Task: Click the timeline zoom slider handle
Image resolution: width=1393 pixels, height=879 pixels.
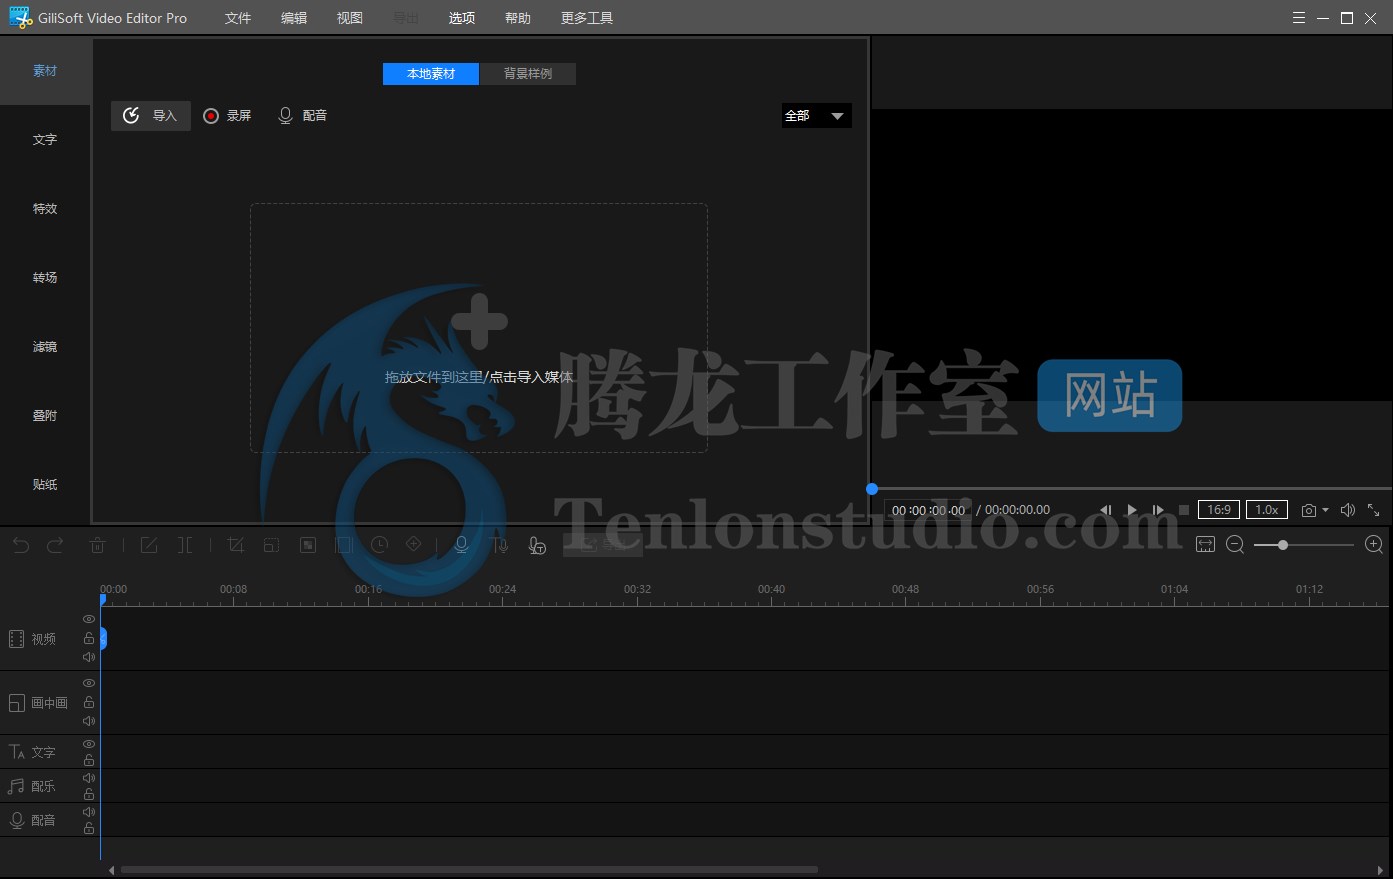Action: [x=1282, y=545]
